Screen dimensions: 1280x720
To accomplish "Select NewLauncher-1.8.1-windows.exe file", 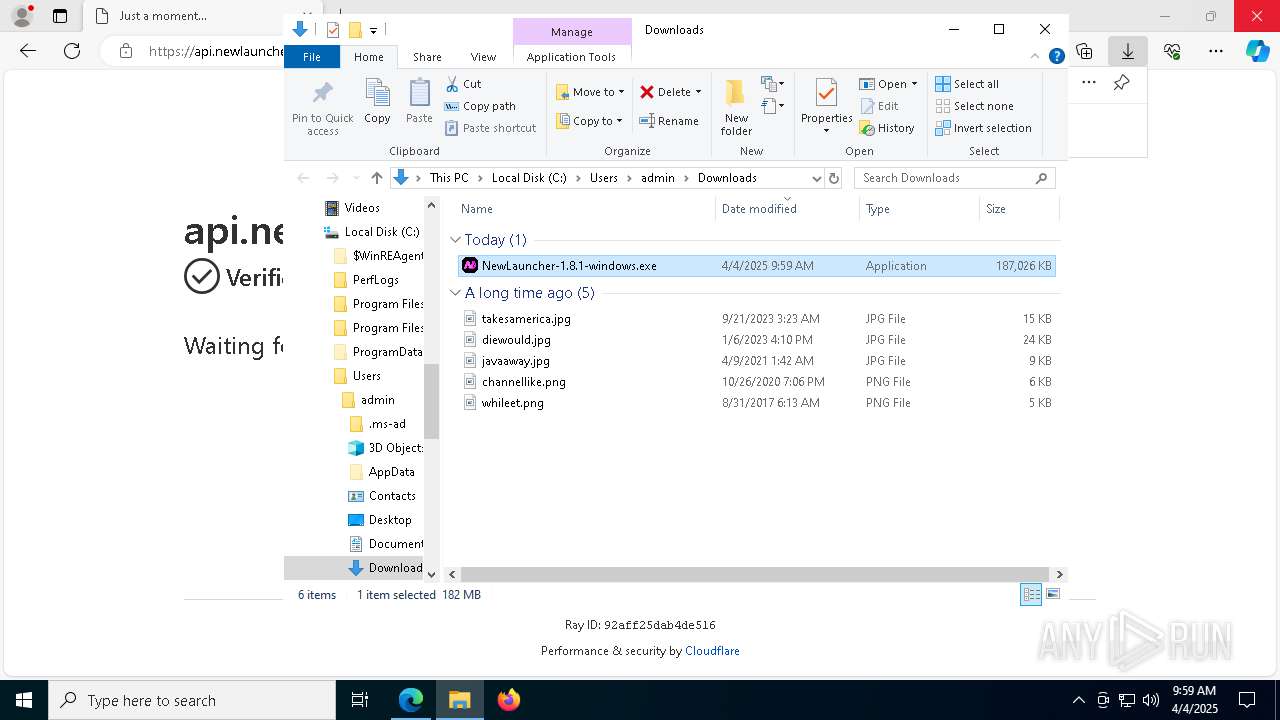I will 756,266.
